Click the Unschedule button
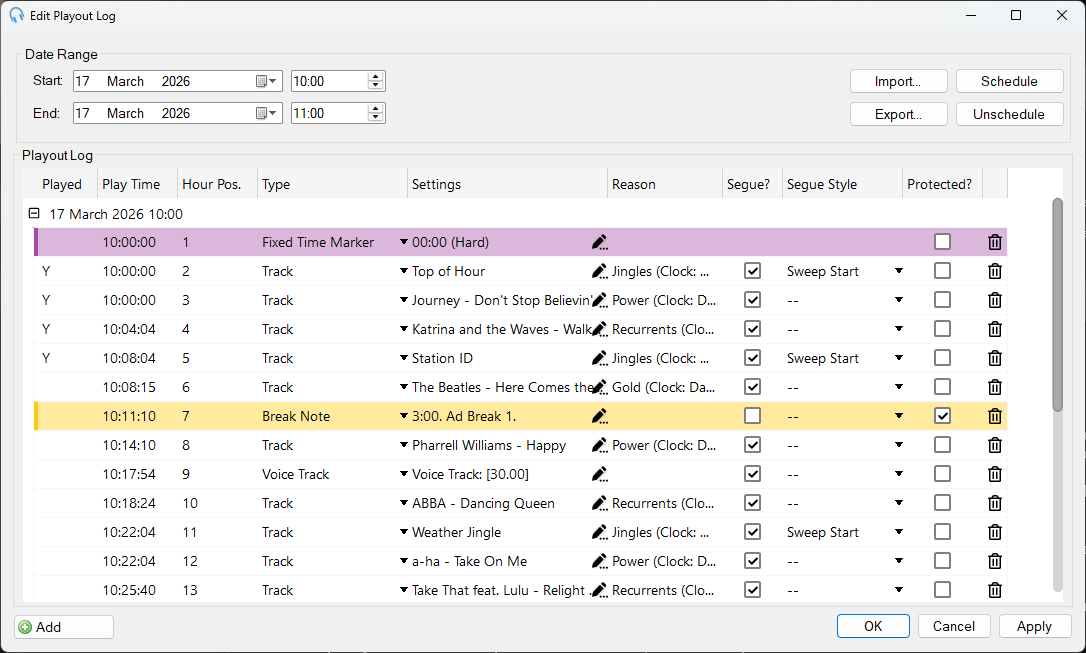Image resolution: width=1086 pixels, height=653 pixels. click(x=1009, y=114)
